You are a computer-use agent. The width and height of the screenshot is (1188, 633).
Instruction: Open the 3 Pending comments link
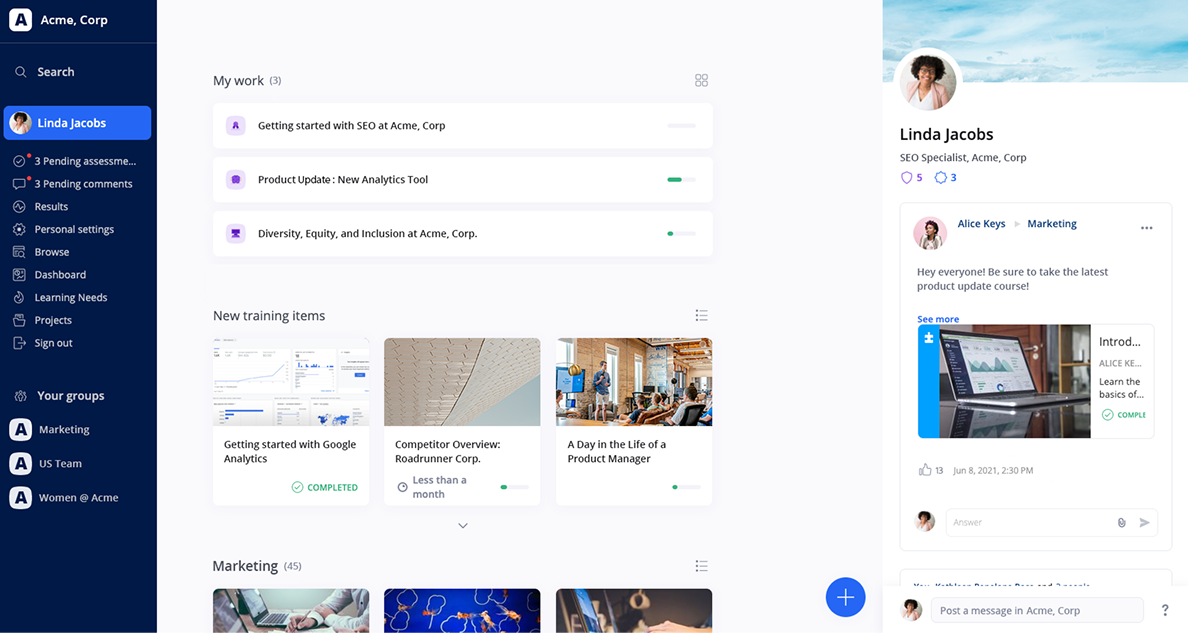click(x=84, y=183)
